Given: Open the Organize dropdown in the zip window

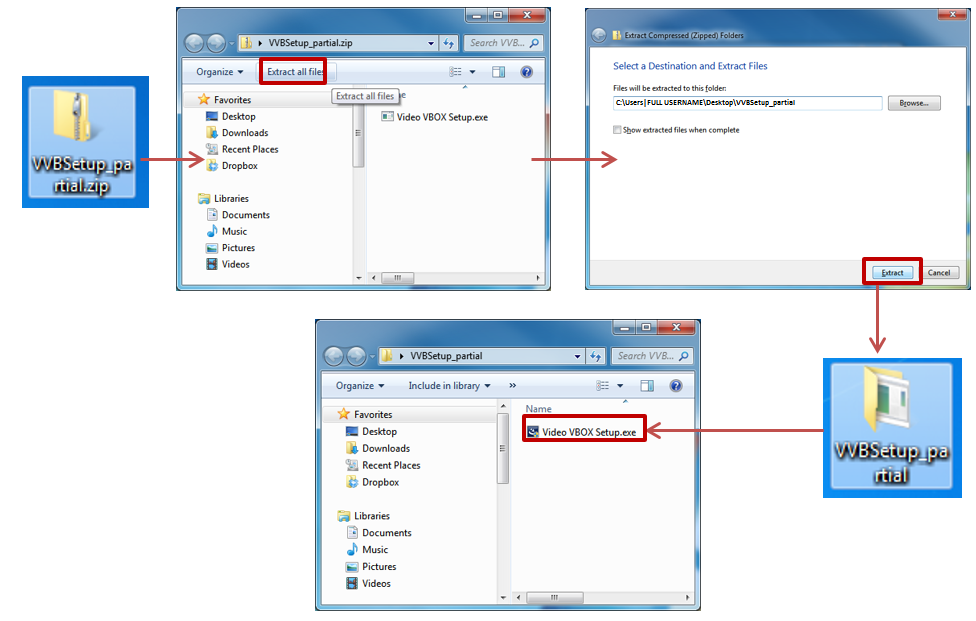Looking at the screenshot, I should 219,72.
